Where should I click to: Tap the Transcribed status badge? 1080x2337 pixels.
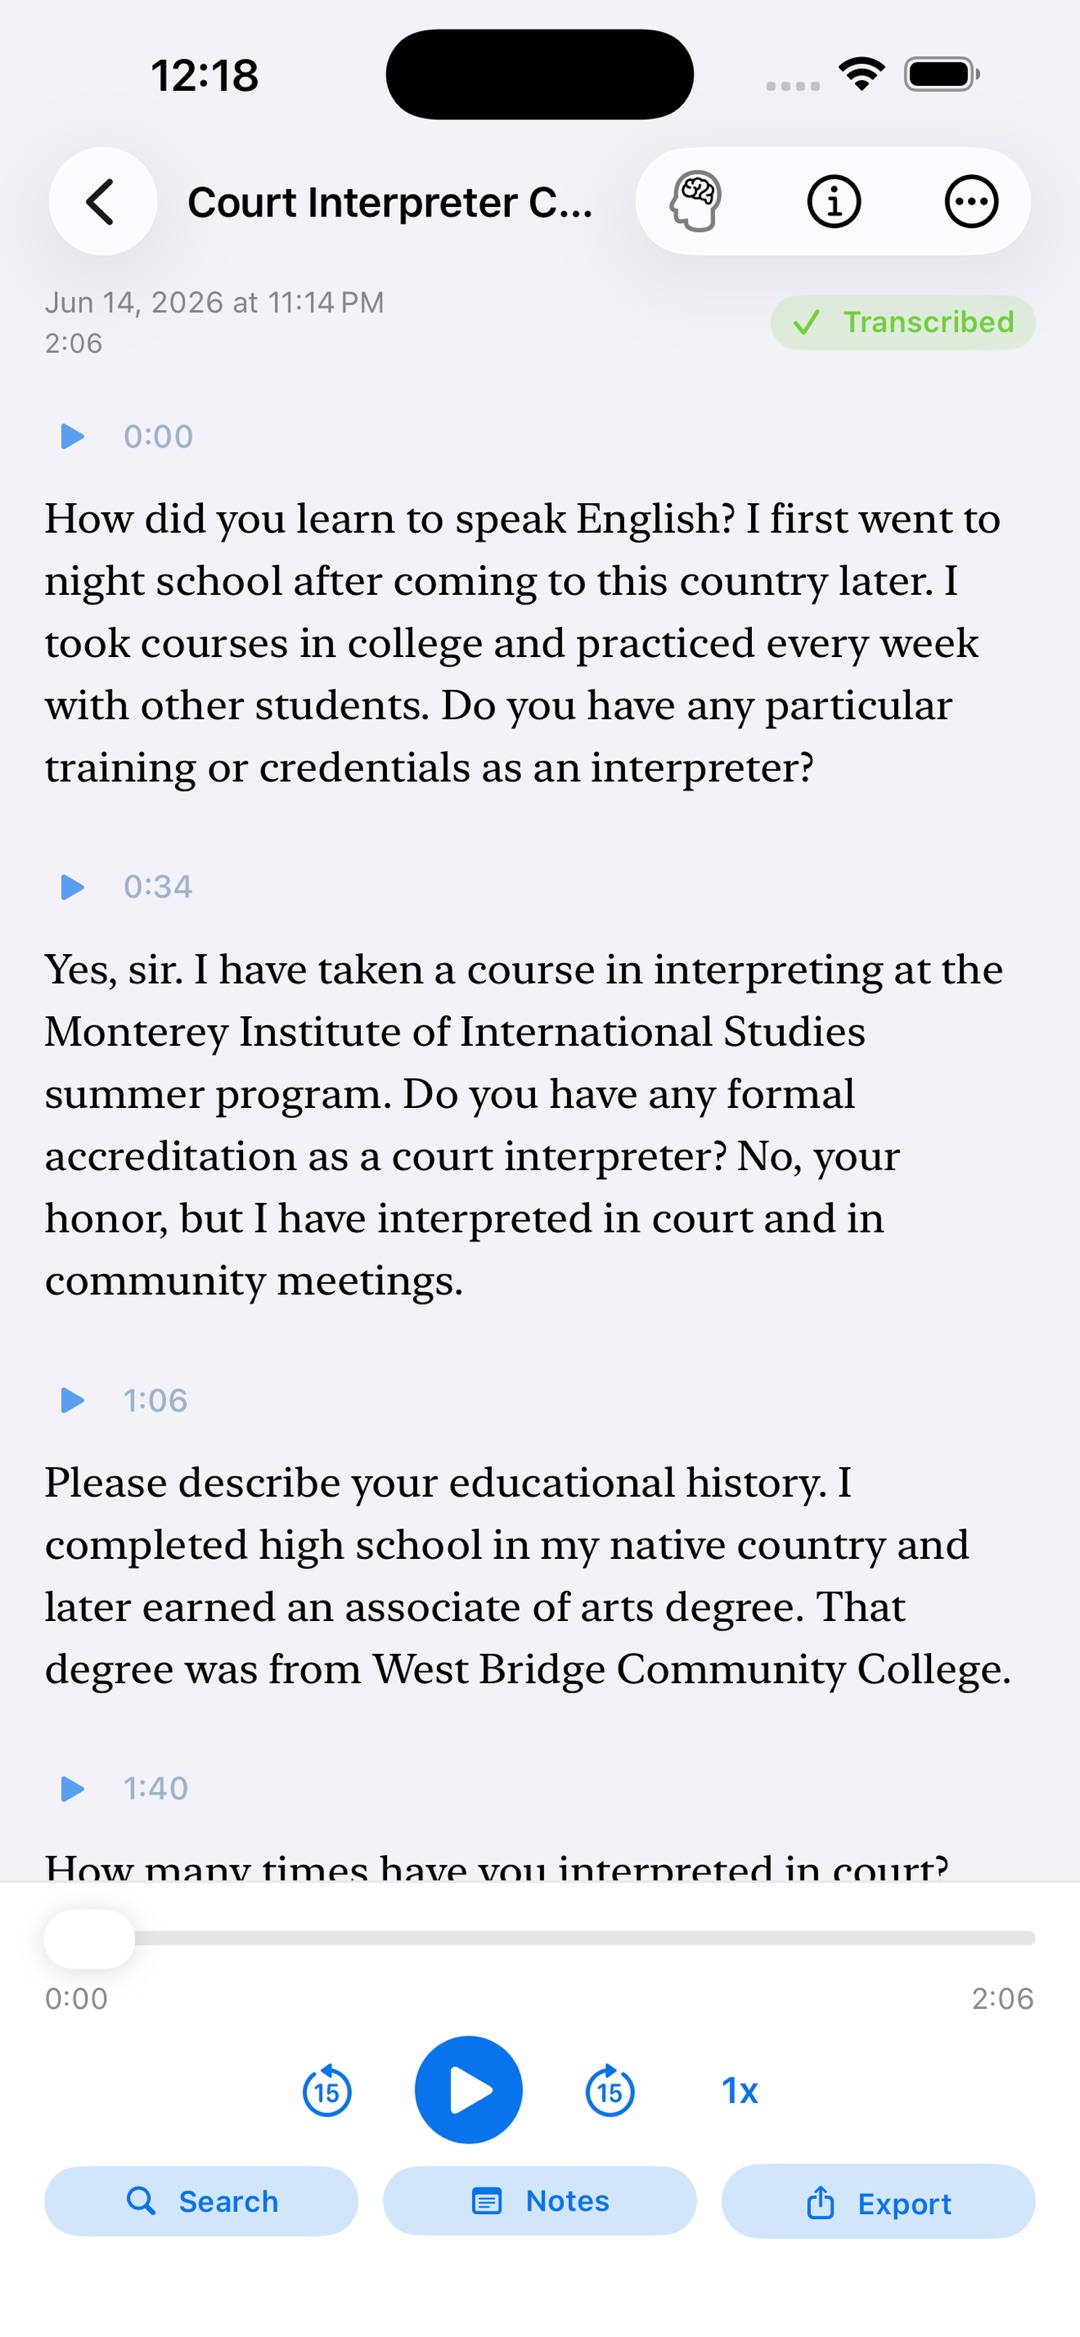[903, 322]
